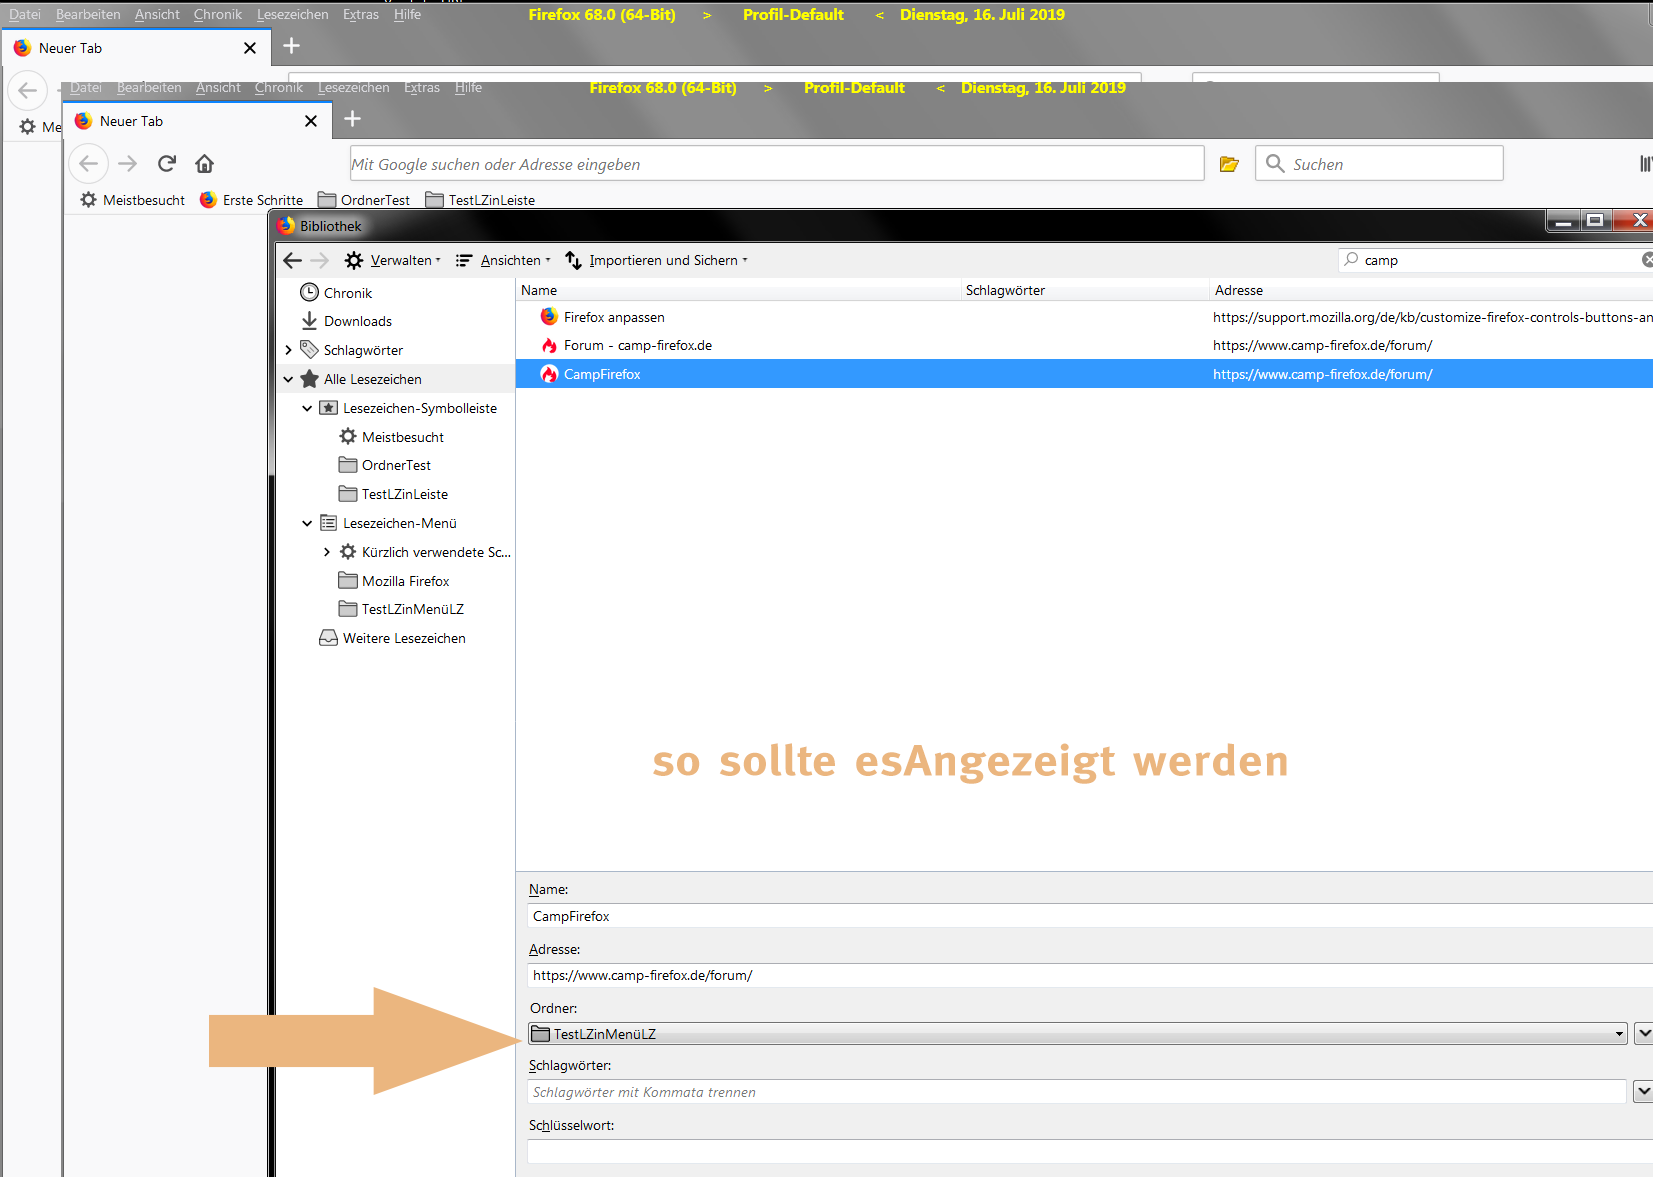The image size is (1653, 1177).
Task: Click the Lesezeichen-Symbolleiste toolbar icon in tree
Action: pyautogui.click(x=328, y=408)
